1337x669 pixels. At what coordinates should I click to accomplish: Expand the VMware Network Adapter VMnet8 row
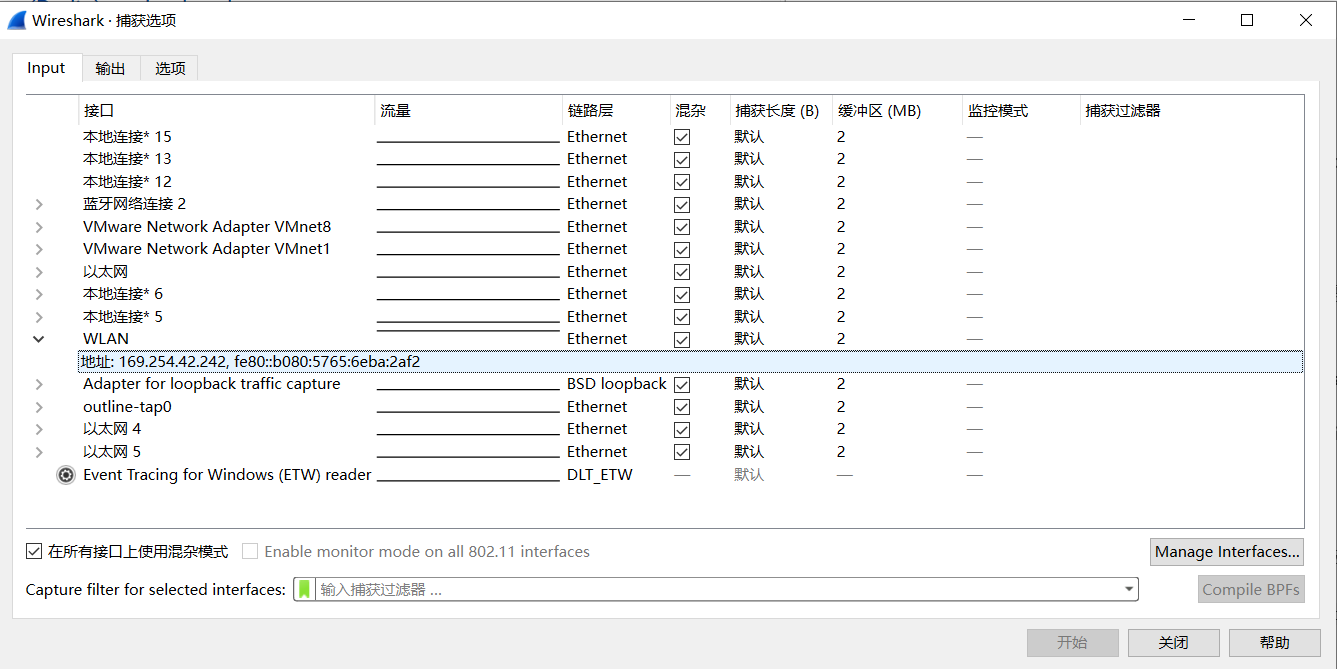tap(39, 227)
